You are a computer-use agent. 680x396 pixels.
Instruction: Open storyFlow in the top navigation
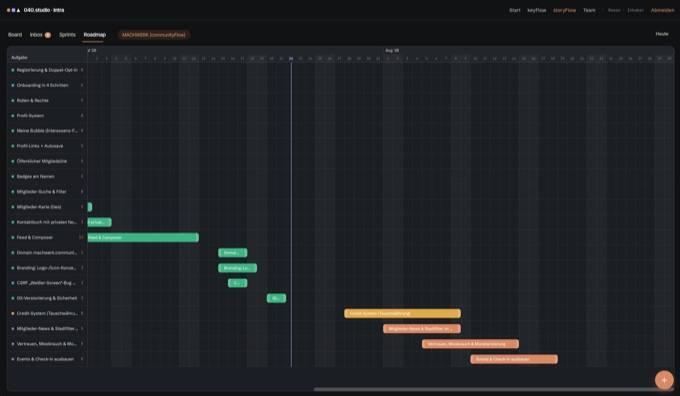point(564,10)
